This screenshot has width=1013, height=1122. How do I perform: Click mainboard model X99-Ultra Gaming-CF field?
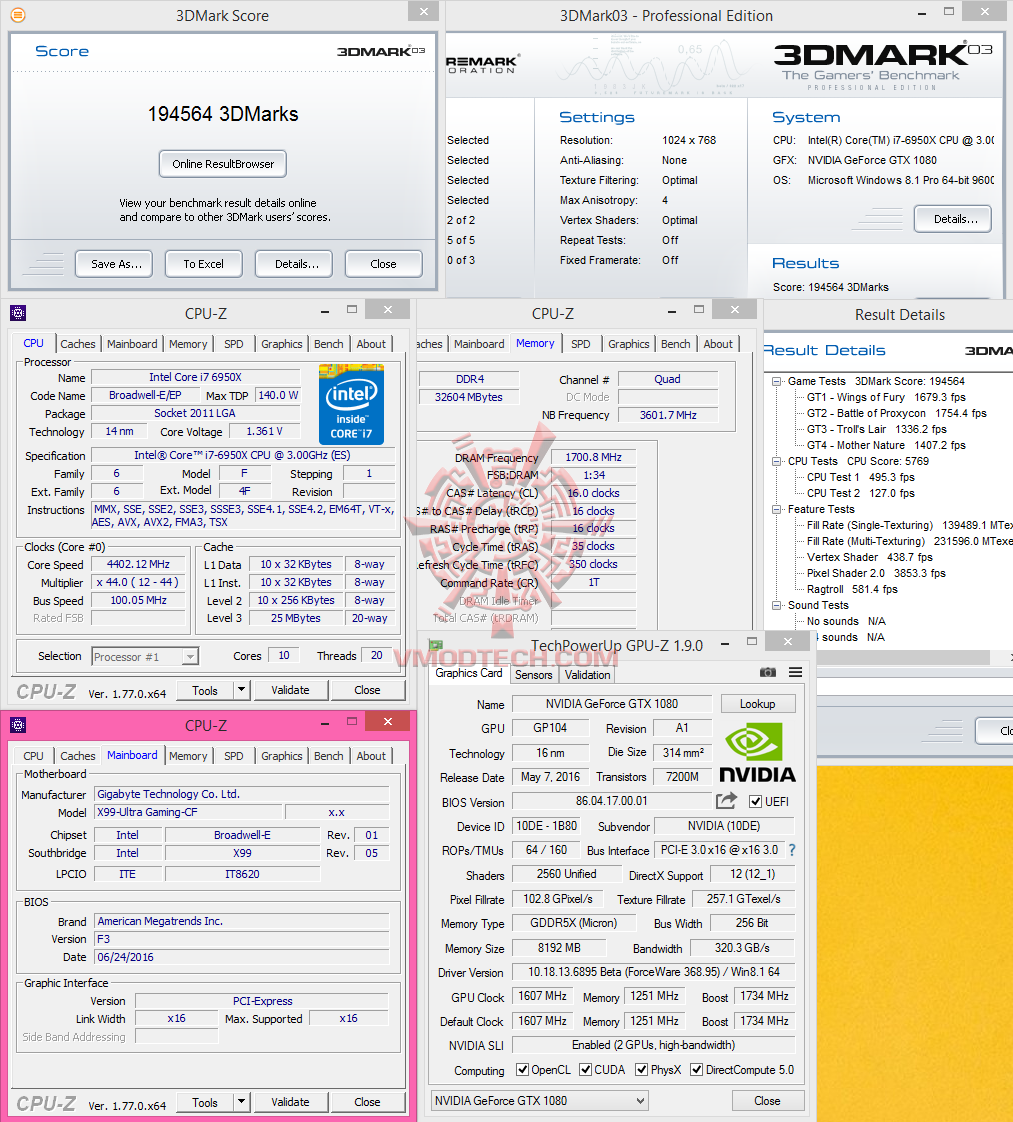click(x=188, y=812)
